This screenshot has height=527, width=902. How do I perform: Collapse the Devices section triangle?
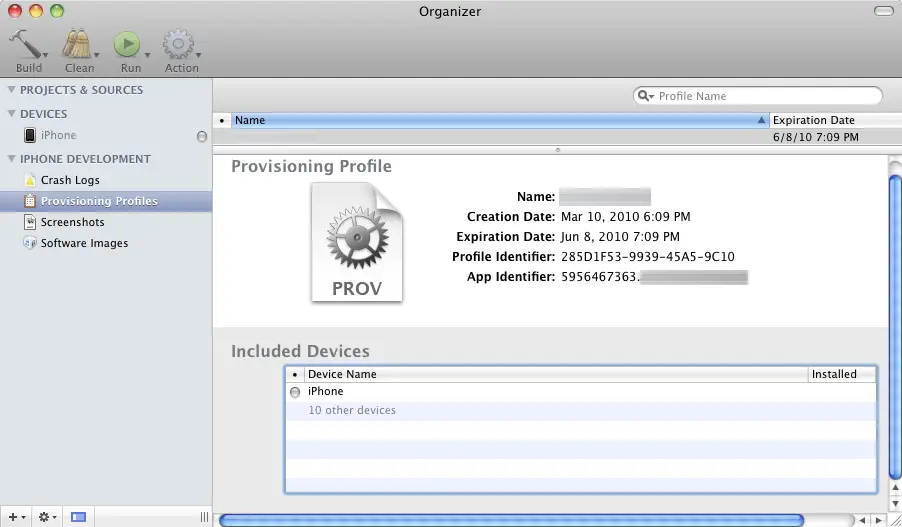pos(11,114)
